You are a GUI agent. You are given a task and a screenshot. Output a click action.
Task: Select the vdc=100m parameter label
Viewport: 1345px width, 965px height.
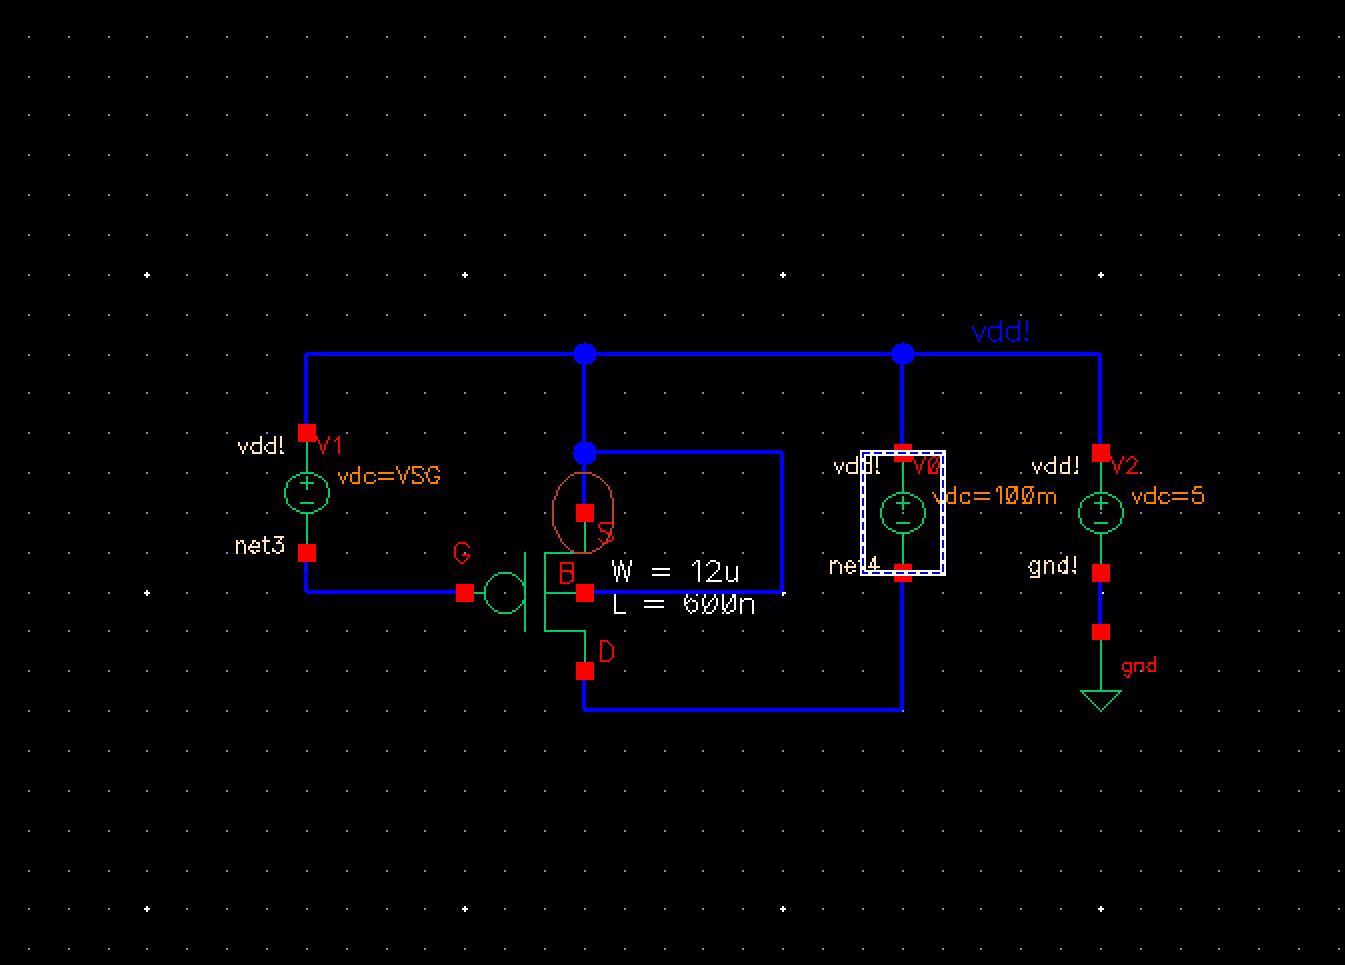995,496
